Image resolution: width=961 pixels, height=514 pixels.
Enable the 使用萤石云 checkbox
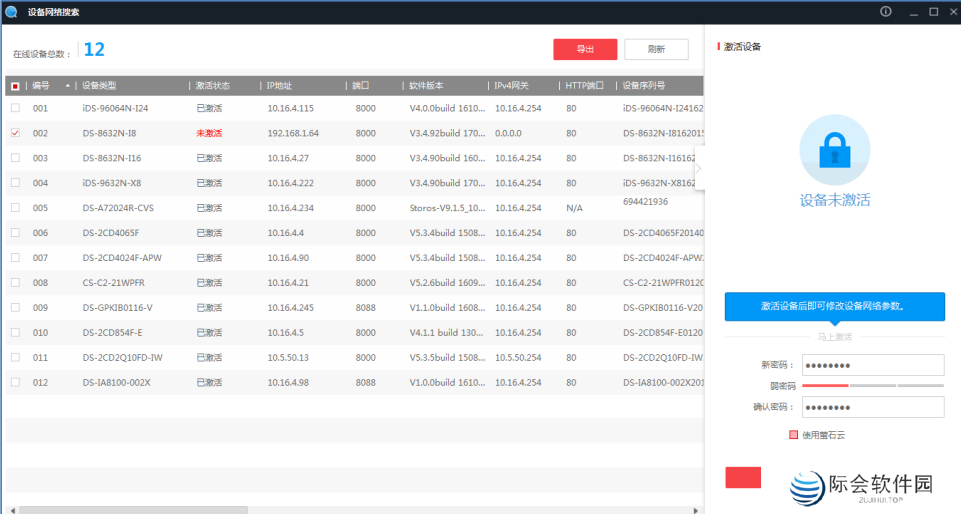pyautogui.click(x=793, y=434)
